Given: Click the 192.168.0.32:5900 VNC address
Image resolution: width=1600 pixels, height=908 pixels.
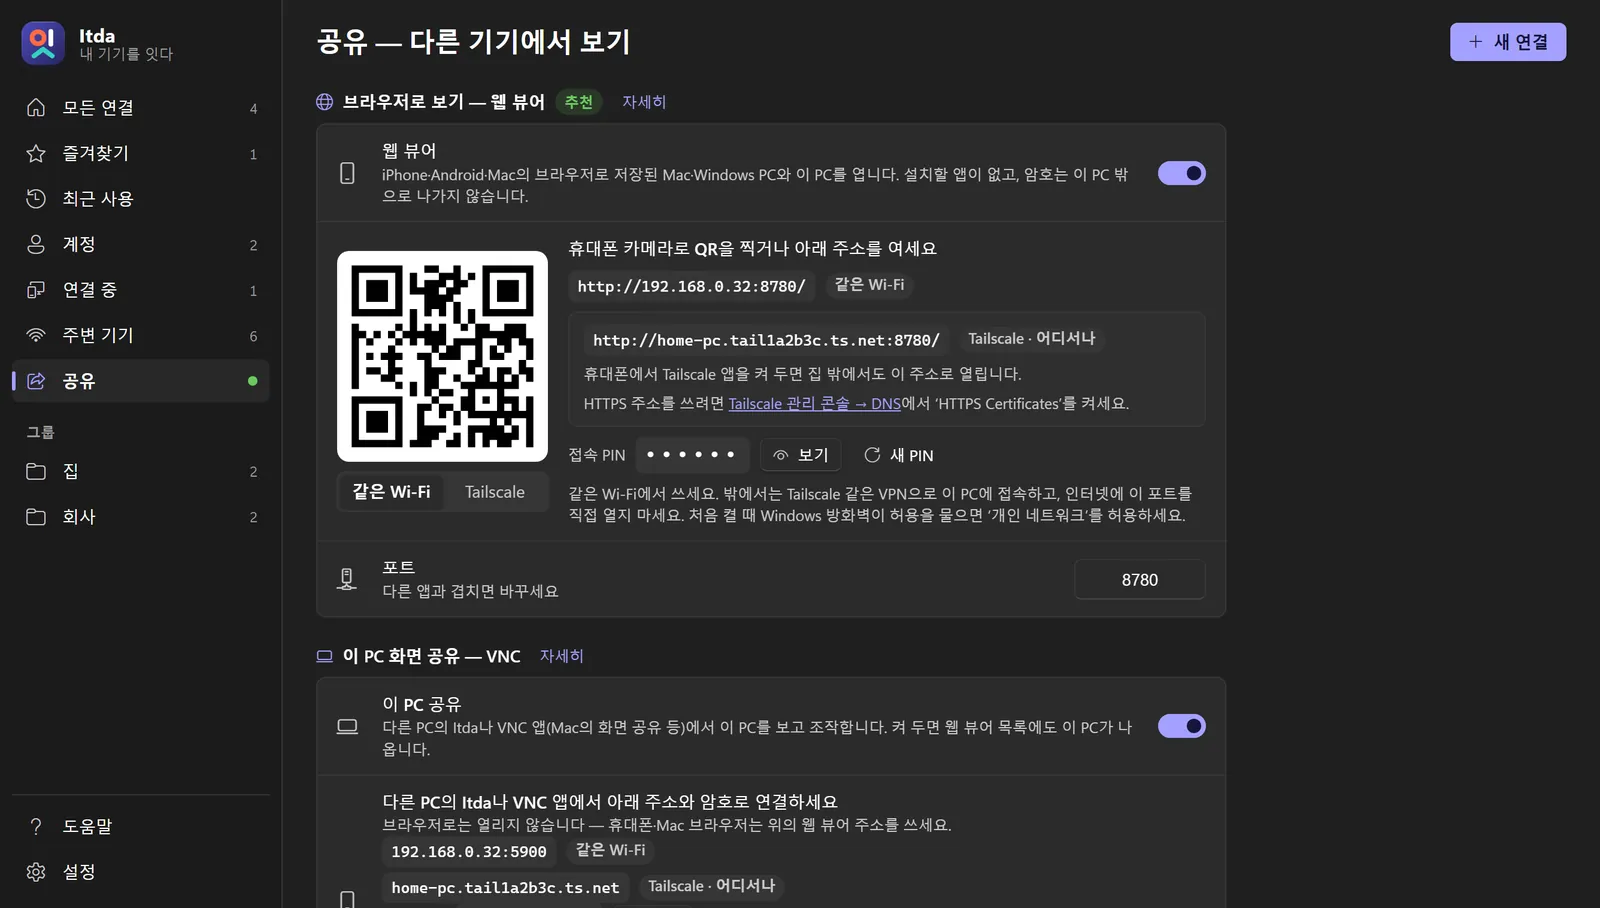Looking at the screenshot, I should click(469, 852).
